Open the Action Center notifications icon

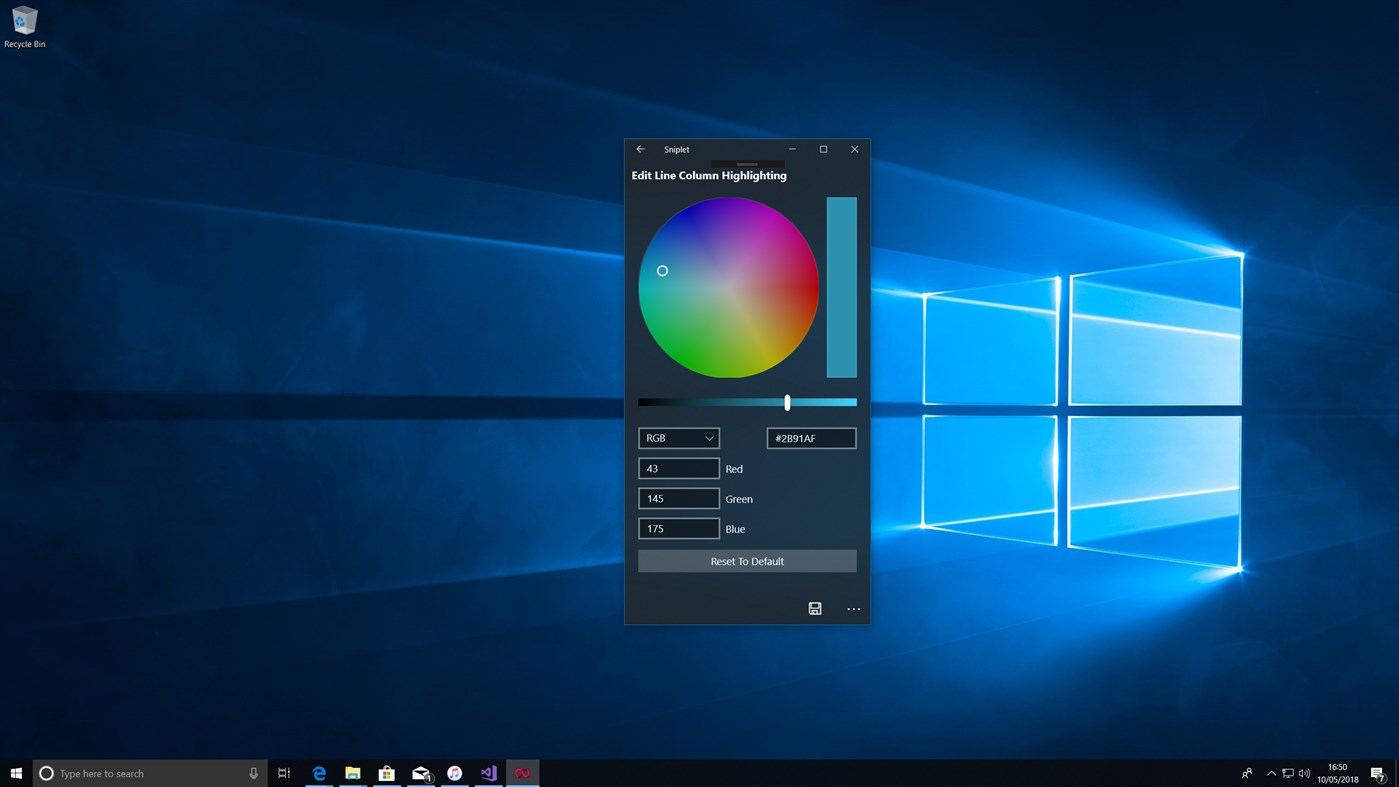[x=1377, y=773]
